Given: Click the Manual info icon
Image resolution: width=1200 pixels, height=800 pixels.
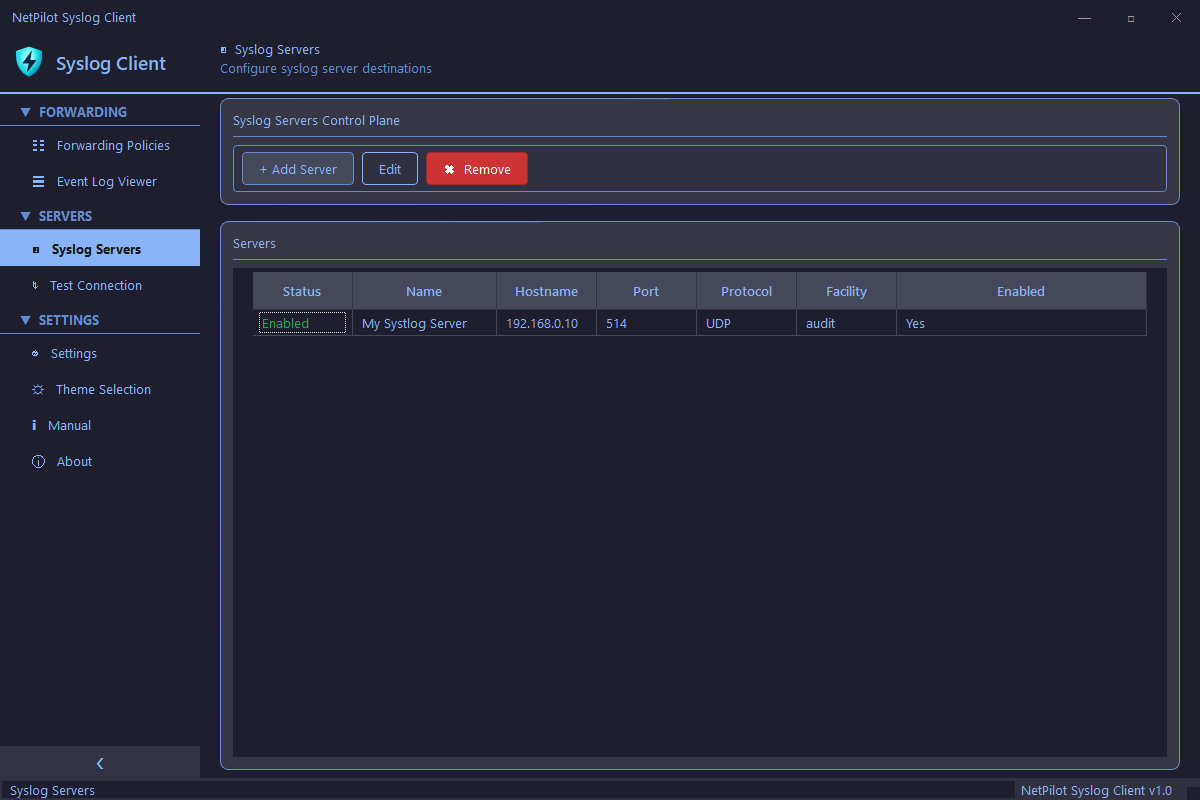Looking at the screenshot, I should click(x=33, y=425).
